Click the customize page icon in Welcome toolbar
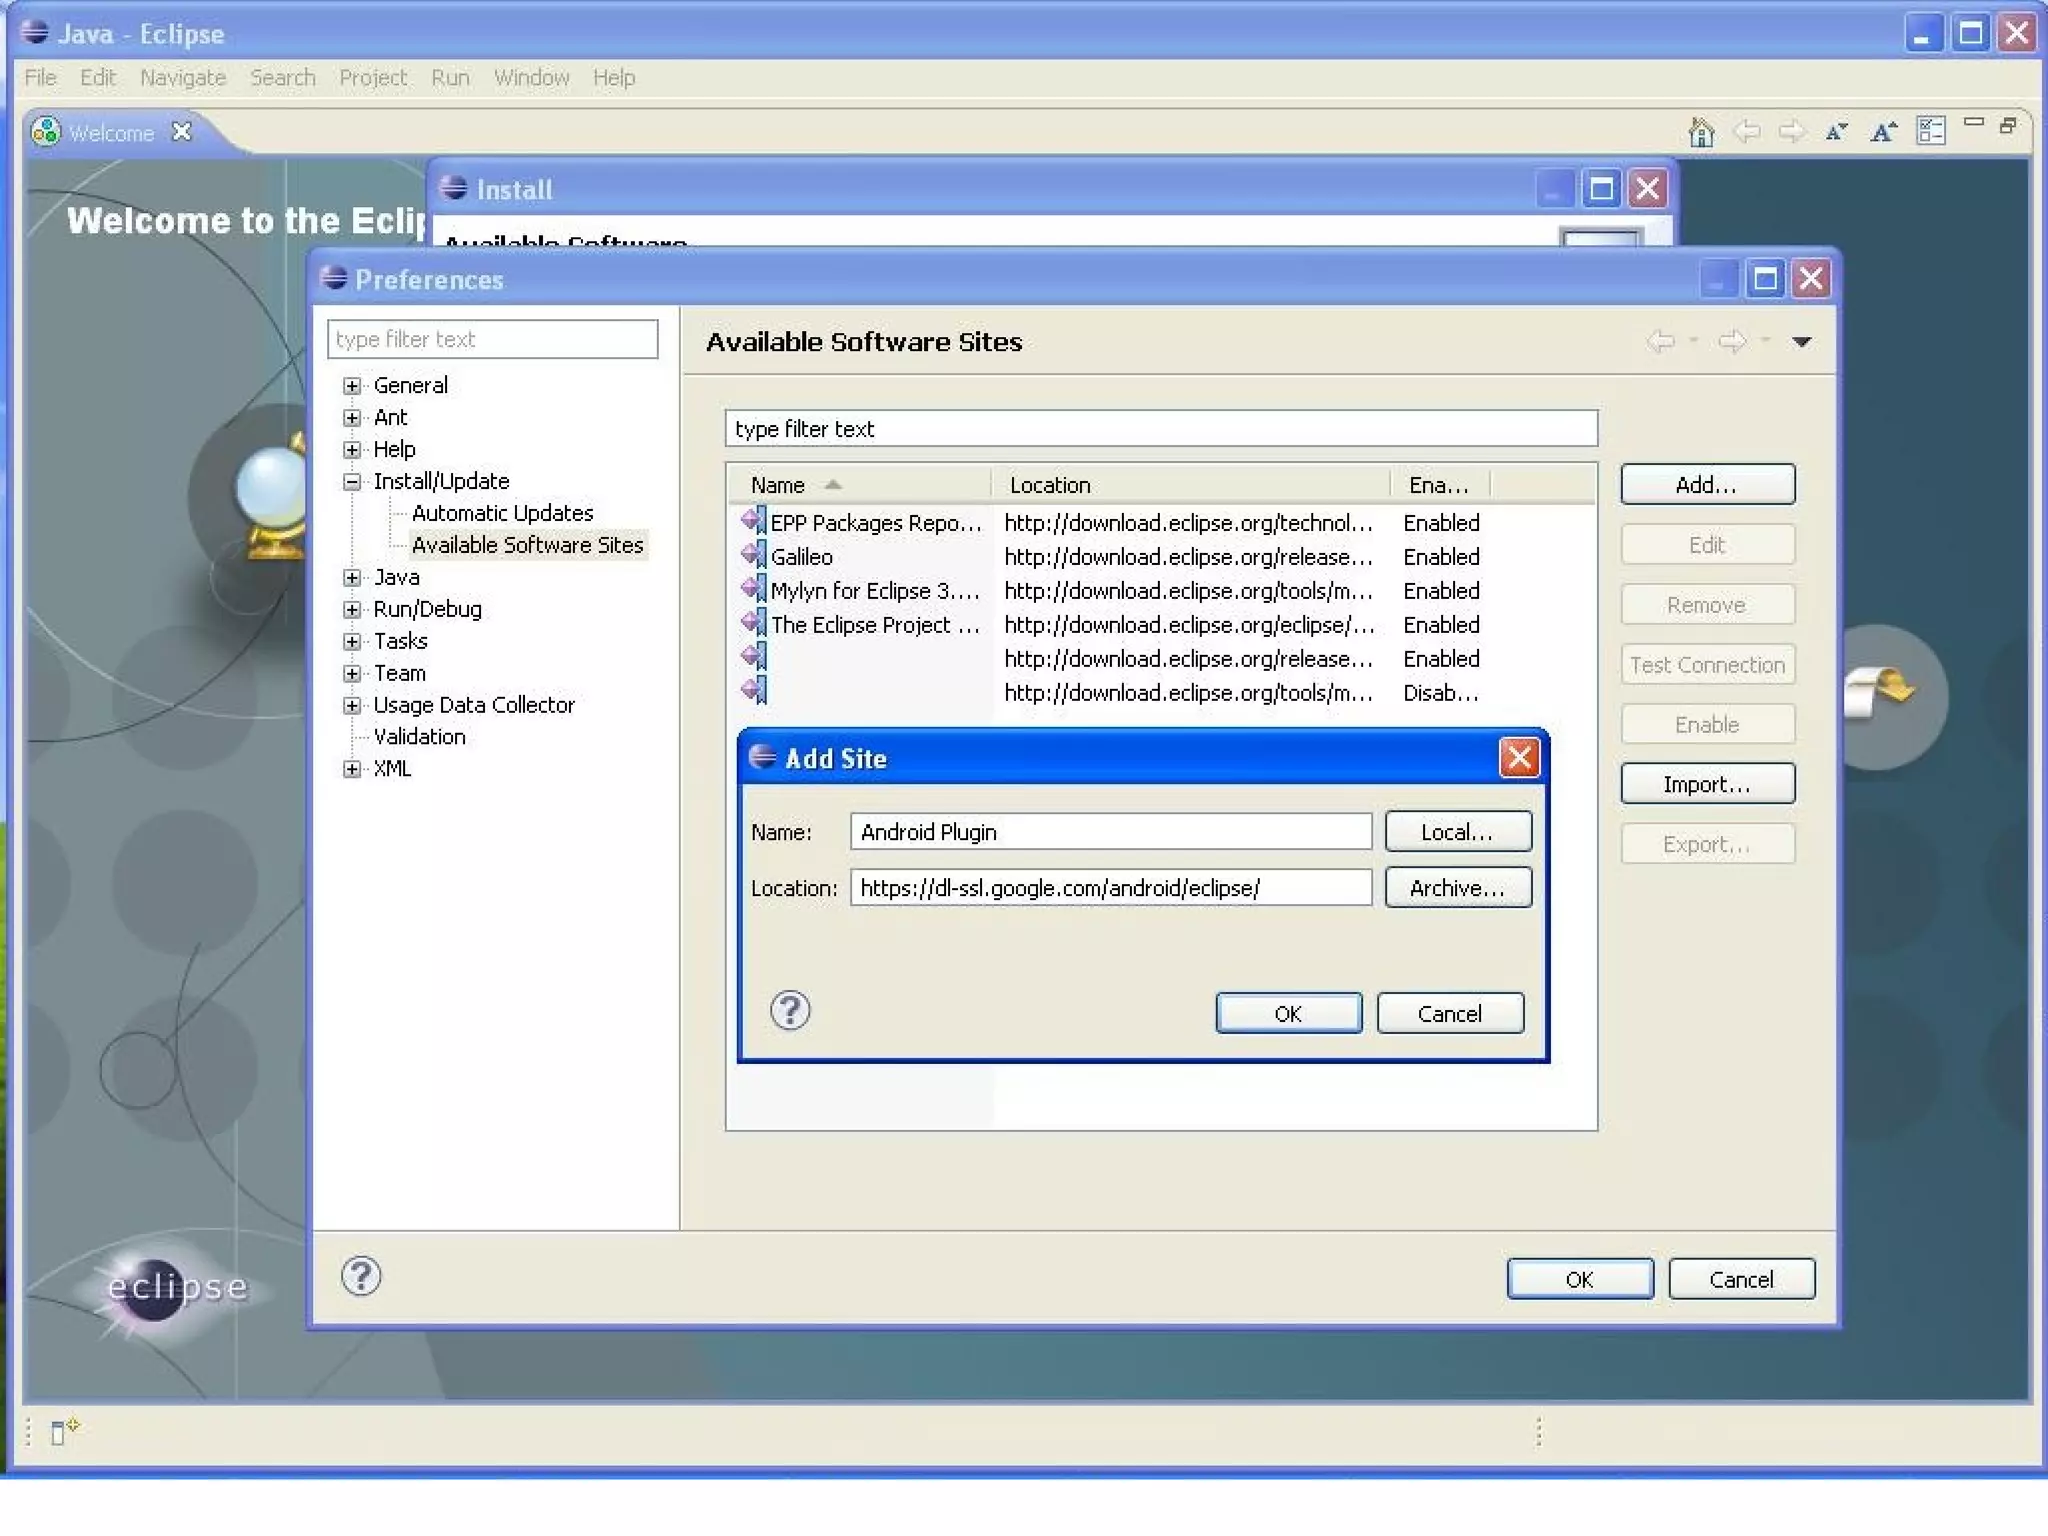This screenshot has width=2048, height=1536. (x=1931, y=132)
